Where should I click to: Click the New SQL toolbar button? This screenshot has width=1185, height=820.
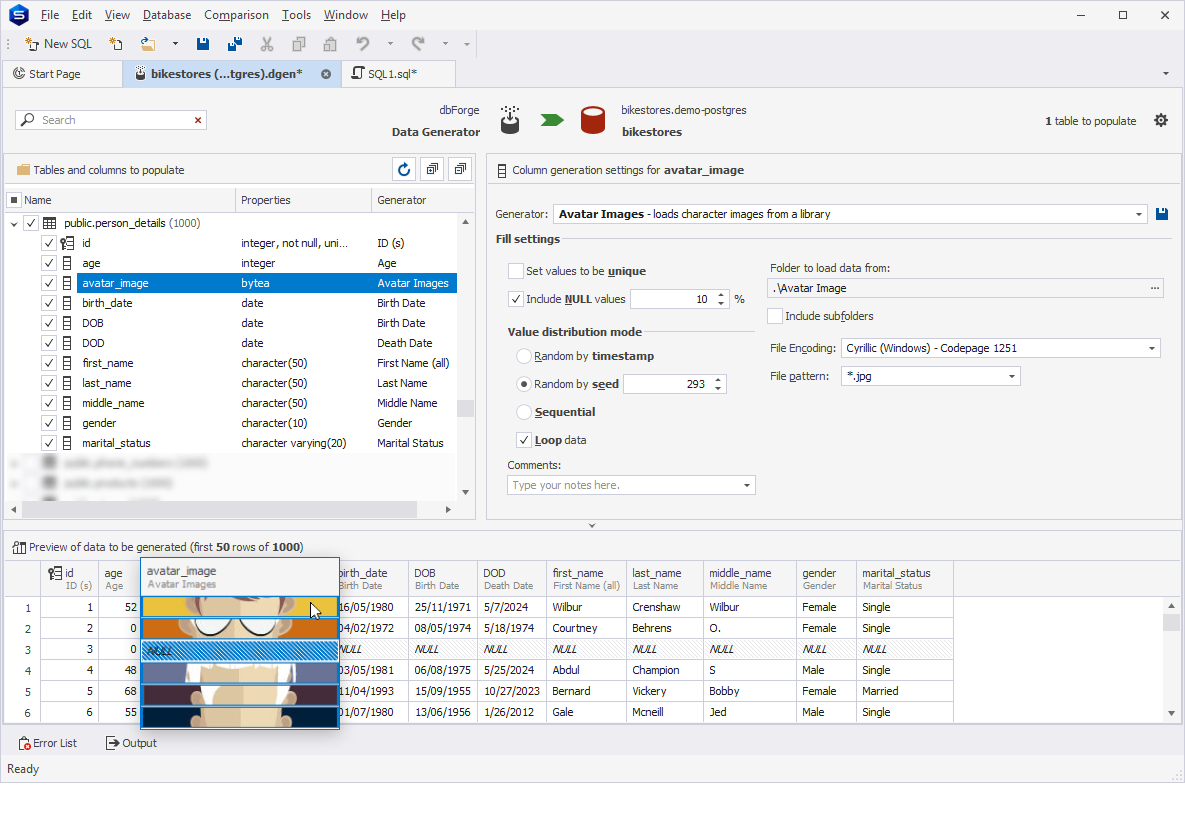click(x=58, y=44)
